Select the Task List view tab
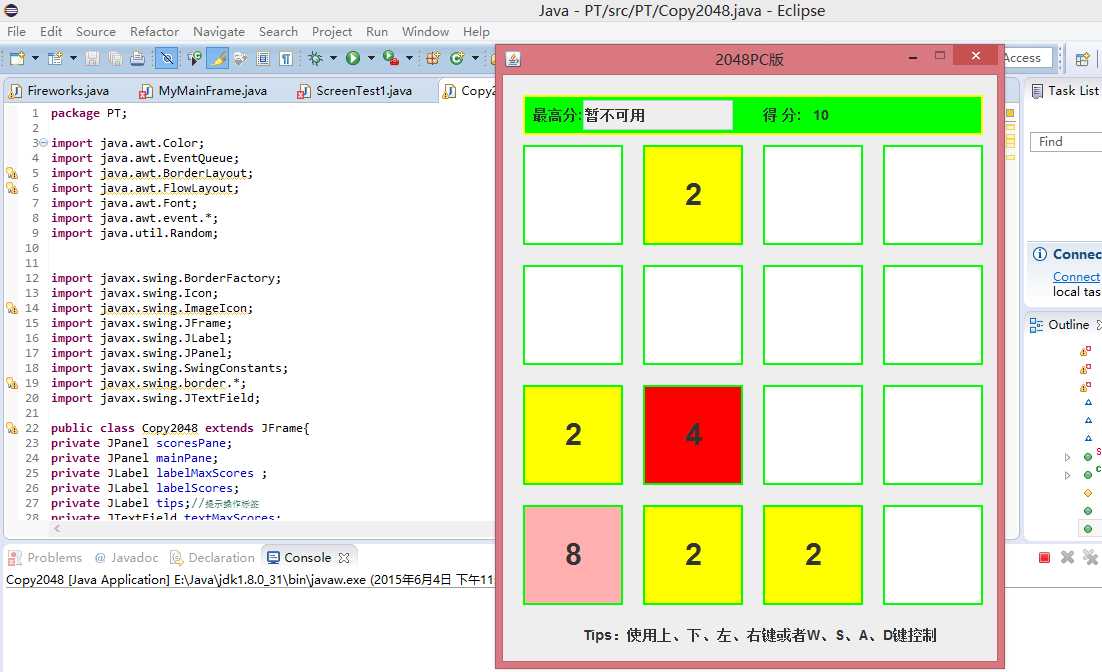The width and height of the screenshot is (1102, 672). 1065,91
